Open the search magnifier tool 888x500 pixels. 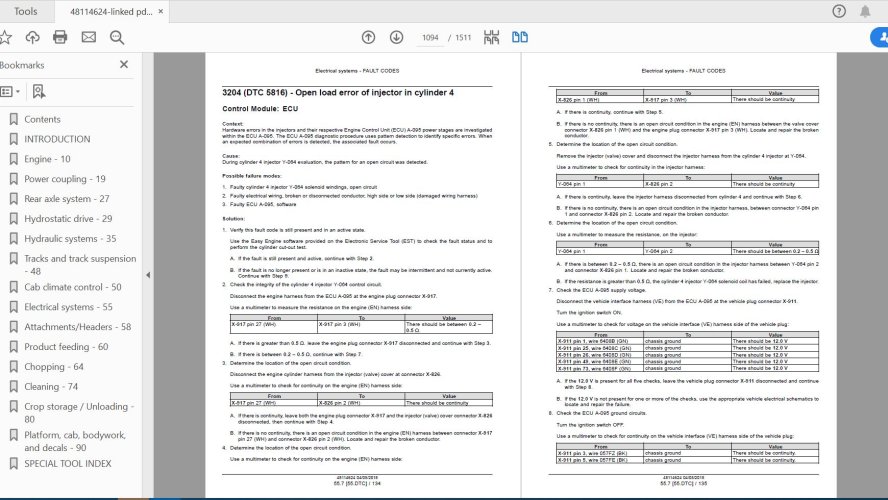(117, 38)
